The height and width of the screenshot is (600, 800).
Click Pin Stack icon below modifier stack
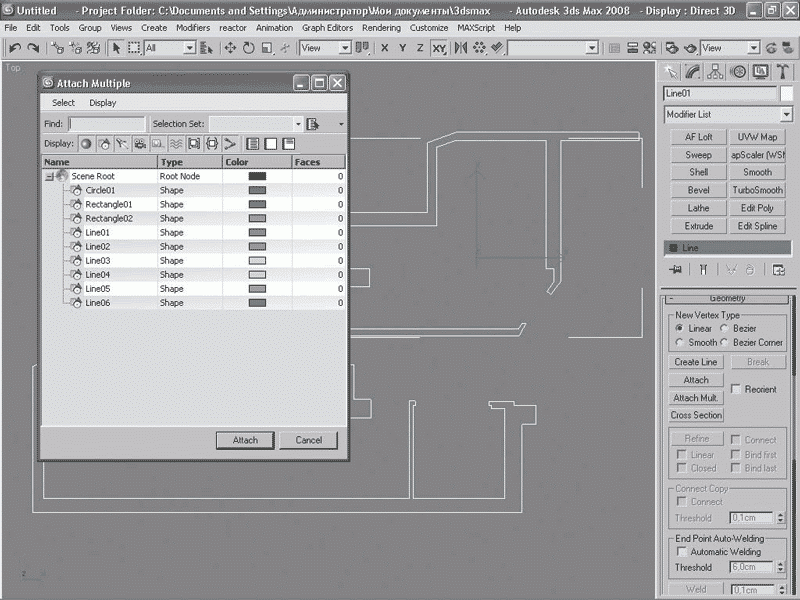coord(676,269)
